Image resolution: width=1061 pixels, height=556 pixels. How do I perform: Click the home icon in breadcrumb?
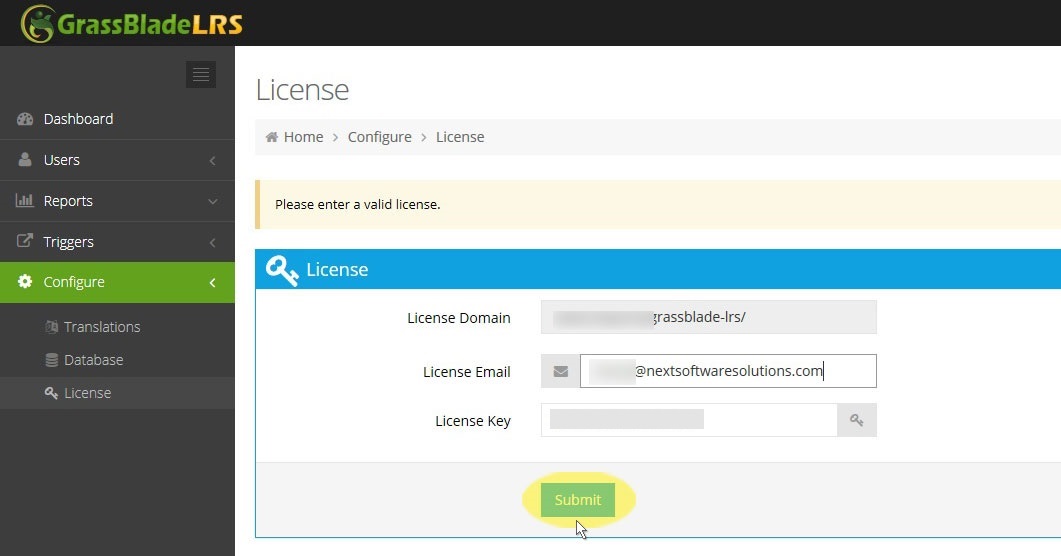coord(272,137)
